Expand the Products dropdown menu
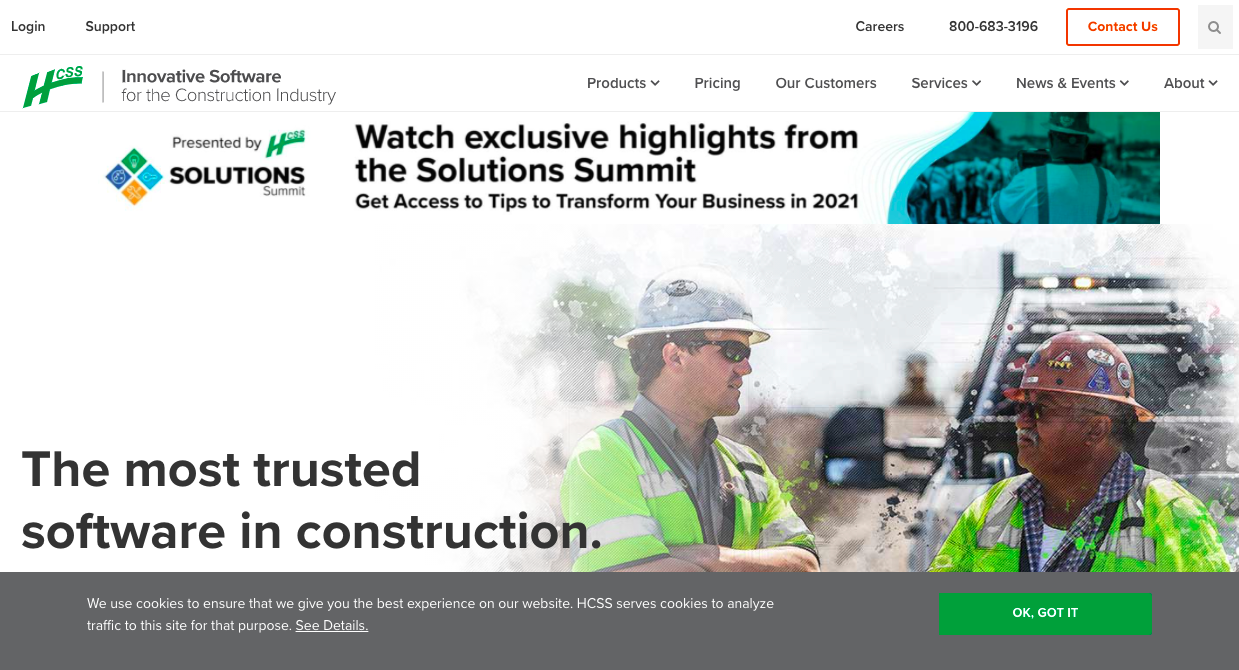This screenshot has width=1239, height=670. 623,83
